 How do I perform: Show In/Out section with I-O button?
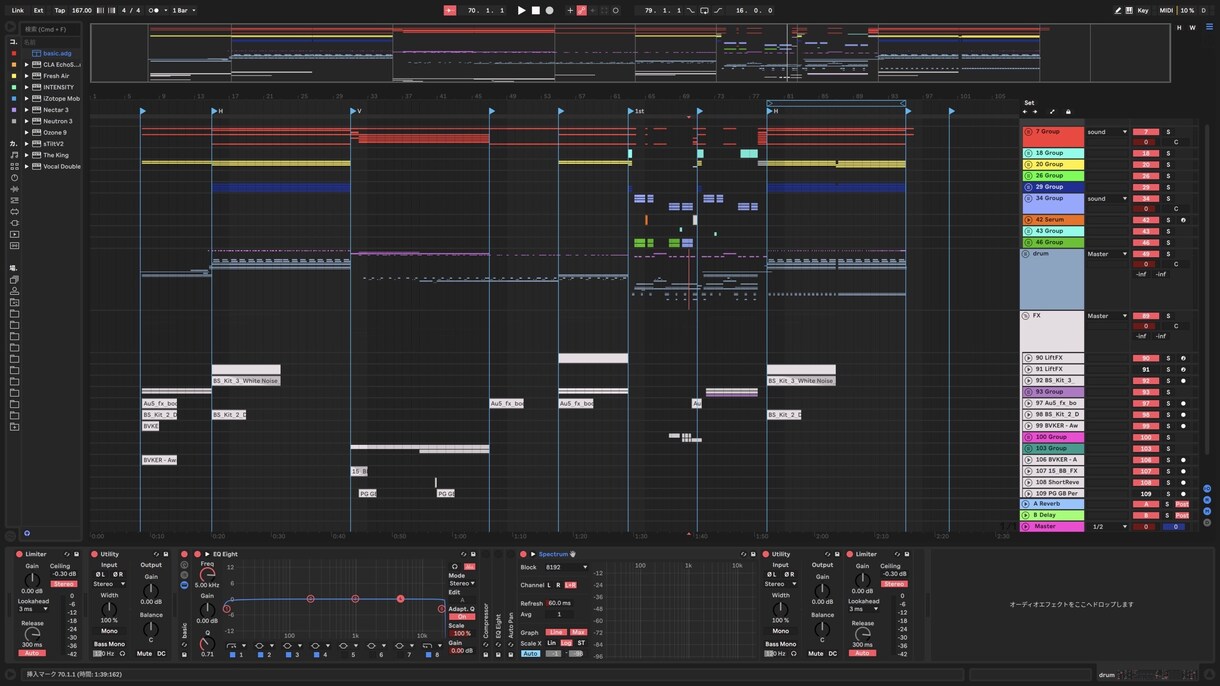(x=1208, y=487)
